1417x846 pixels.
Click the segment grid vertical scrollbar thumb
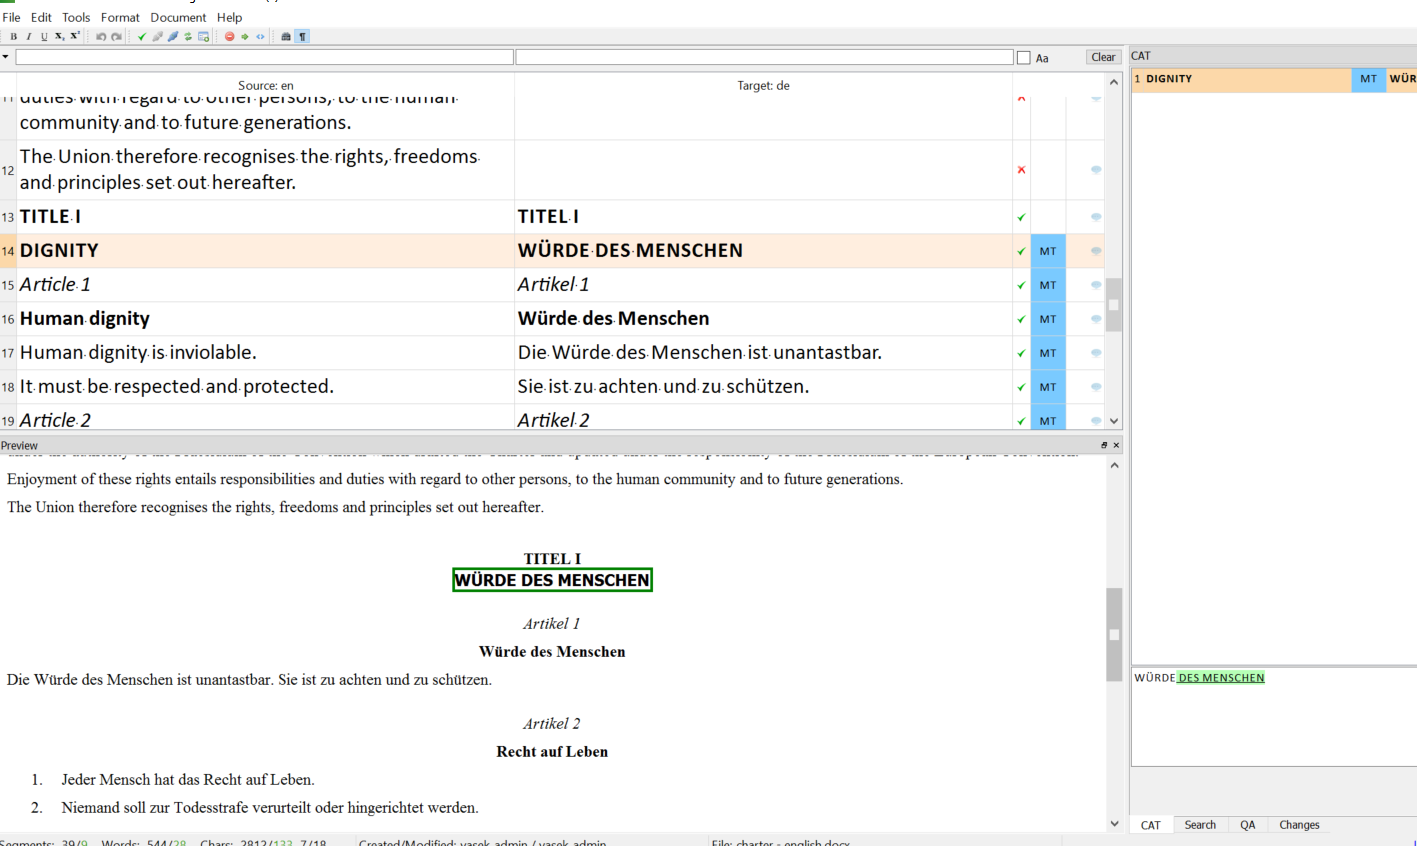click(1114, 305)
